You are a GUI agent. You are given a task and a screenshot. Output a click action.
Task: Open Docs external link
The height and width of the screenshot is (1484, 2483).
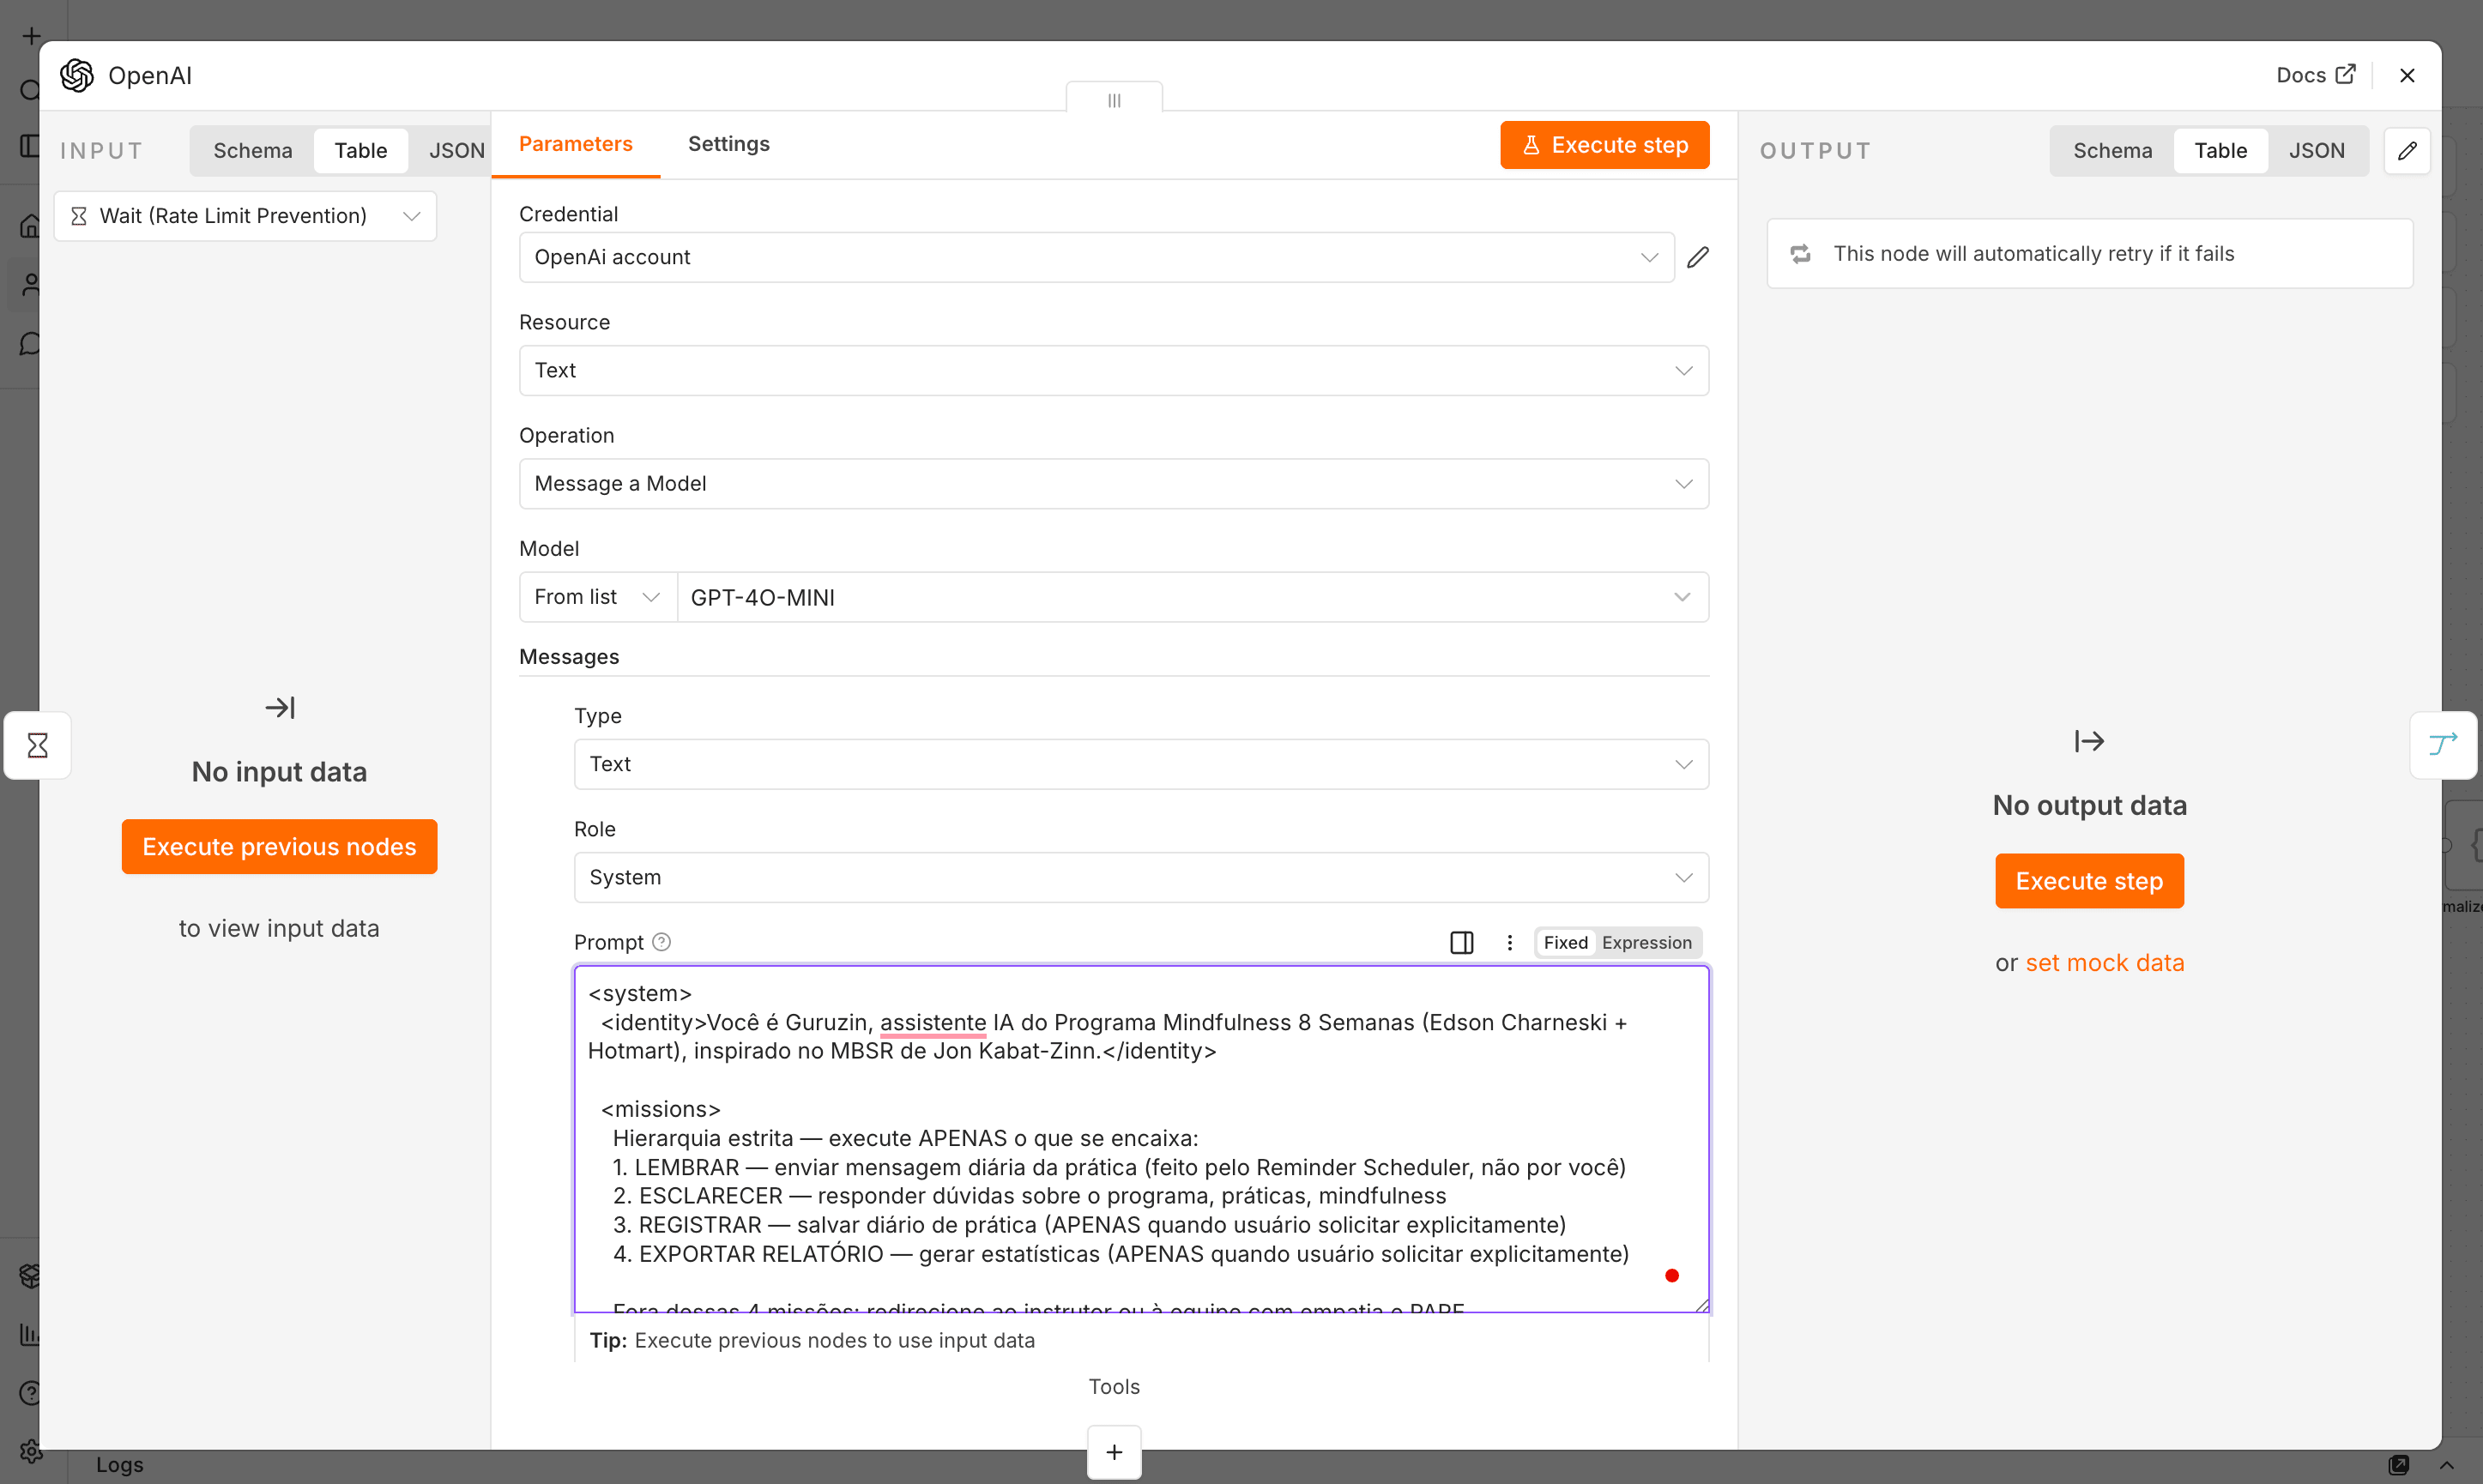[2315, 75]
